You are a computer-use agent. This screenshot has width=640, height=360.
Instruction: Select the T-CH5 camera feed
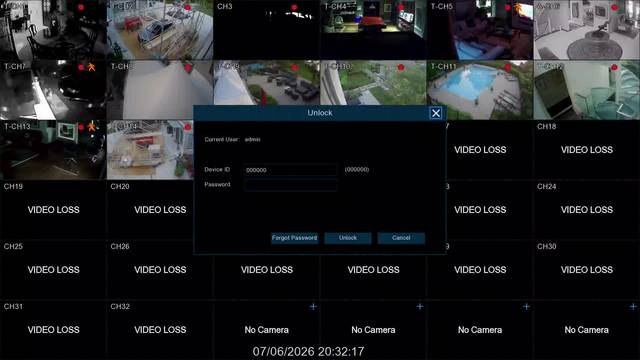[x=480, y=30]
